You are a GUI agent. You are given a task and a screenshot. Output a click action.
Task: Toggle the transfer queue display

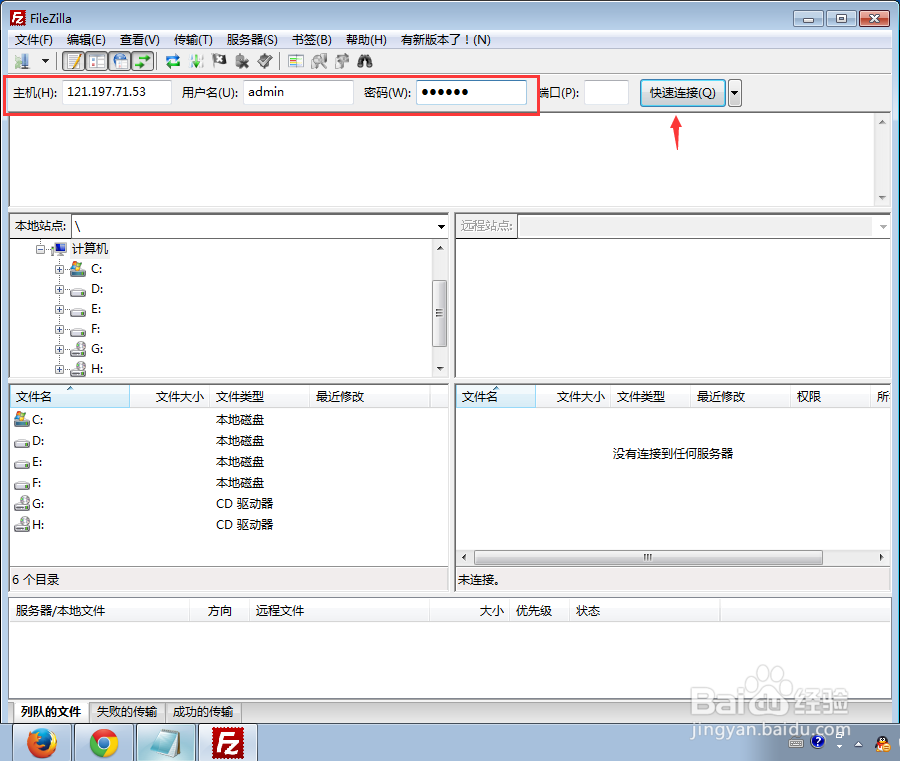143,61
